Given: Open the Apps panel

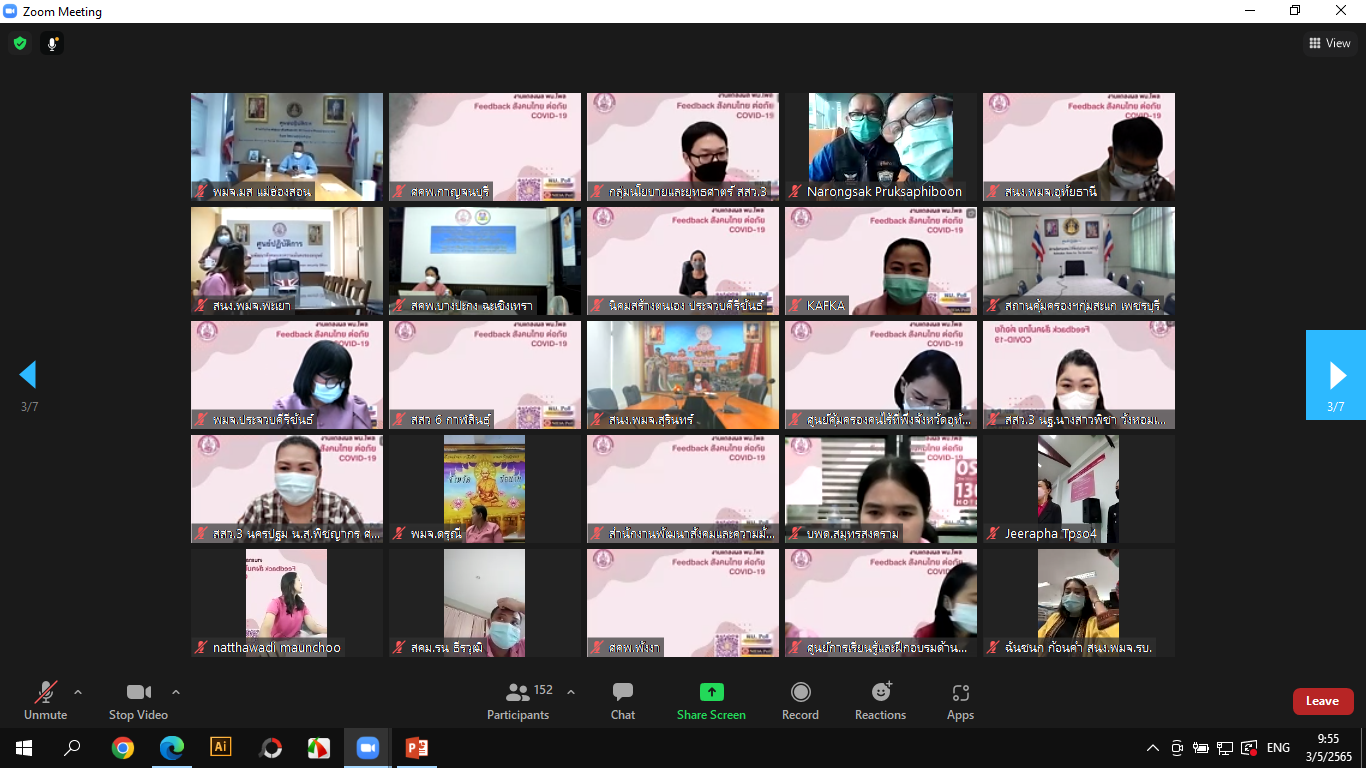Looking at the screenshot, I should (x=960, y=701).
